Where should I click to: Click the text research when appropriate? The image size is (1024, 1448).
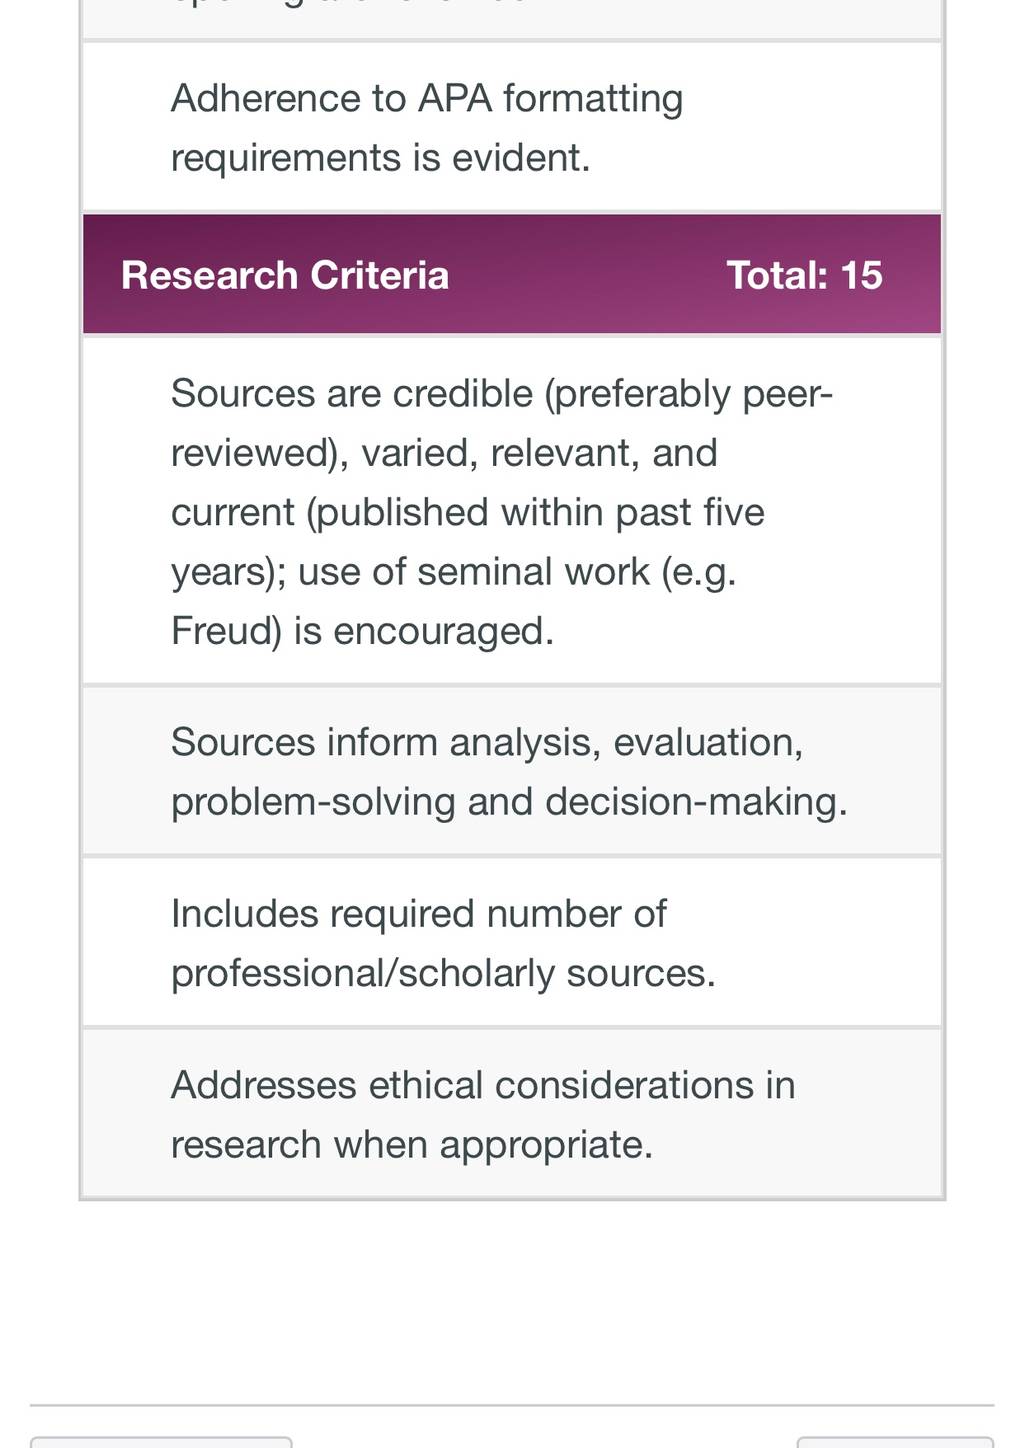pos(412,1145)
